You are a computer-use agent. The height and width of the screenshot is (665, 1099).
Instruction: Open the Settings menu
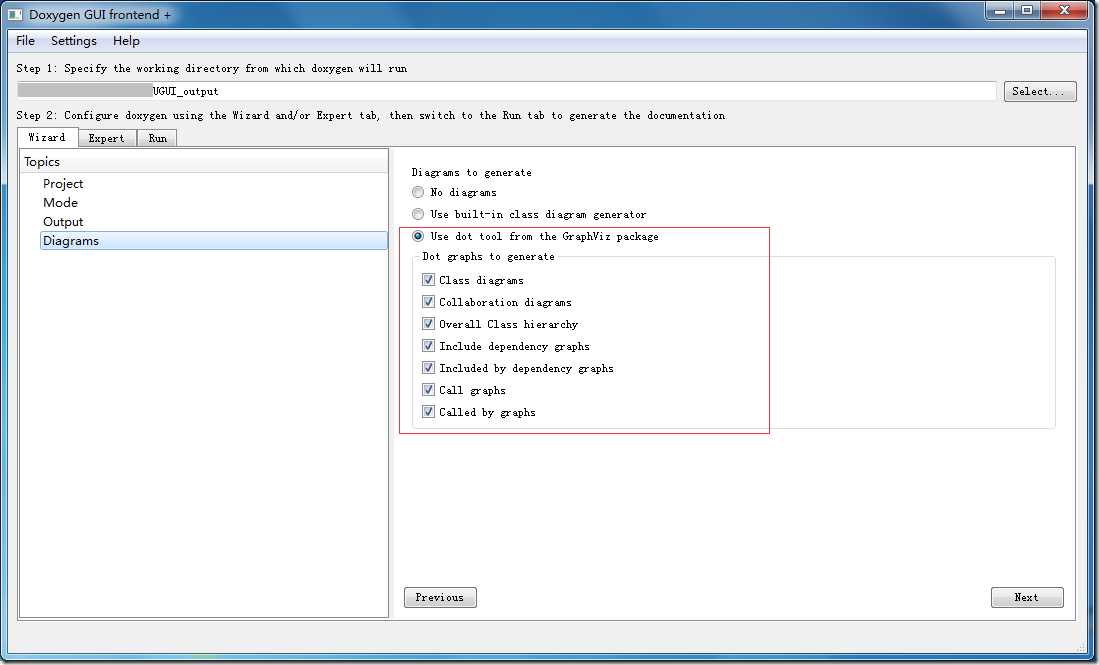click(x=74, y=41)
